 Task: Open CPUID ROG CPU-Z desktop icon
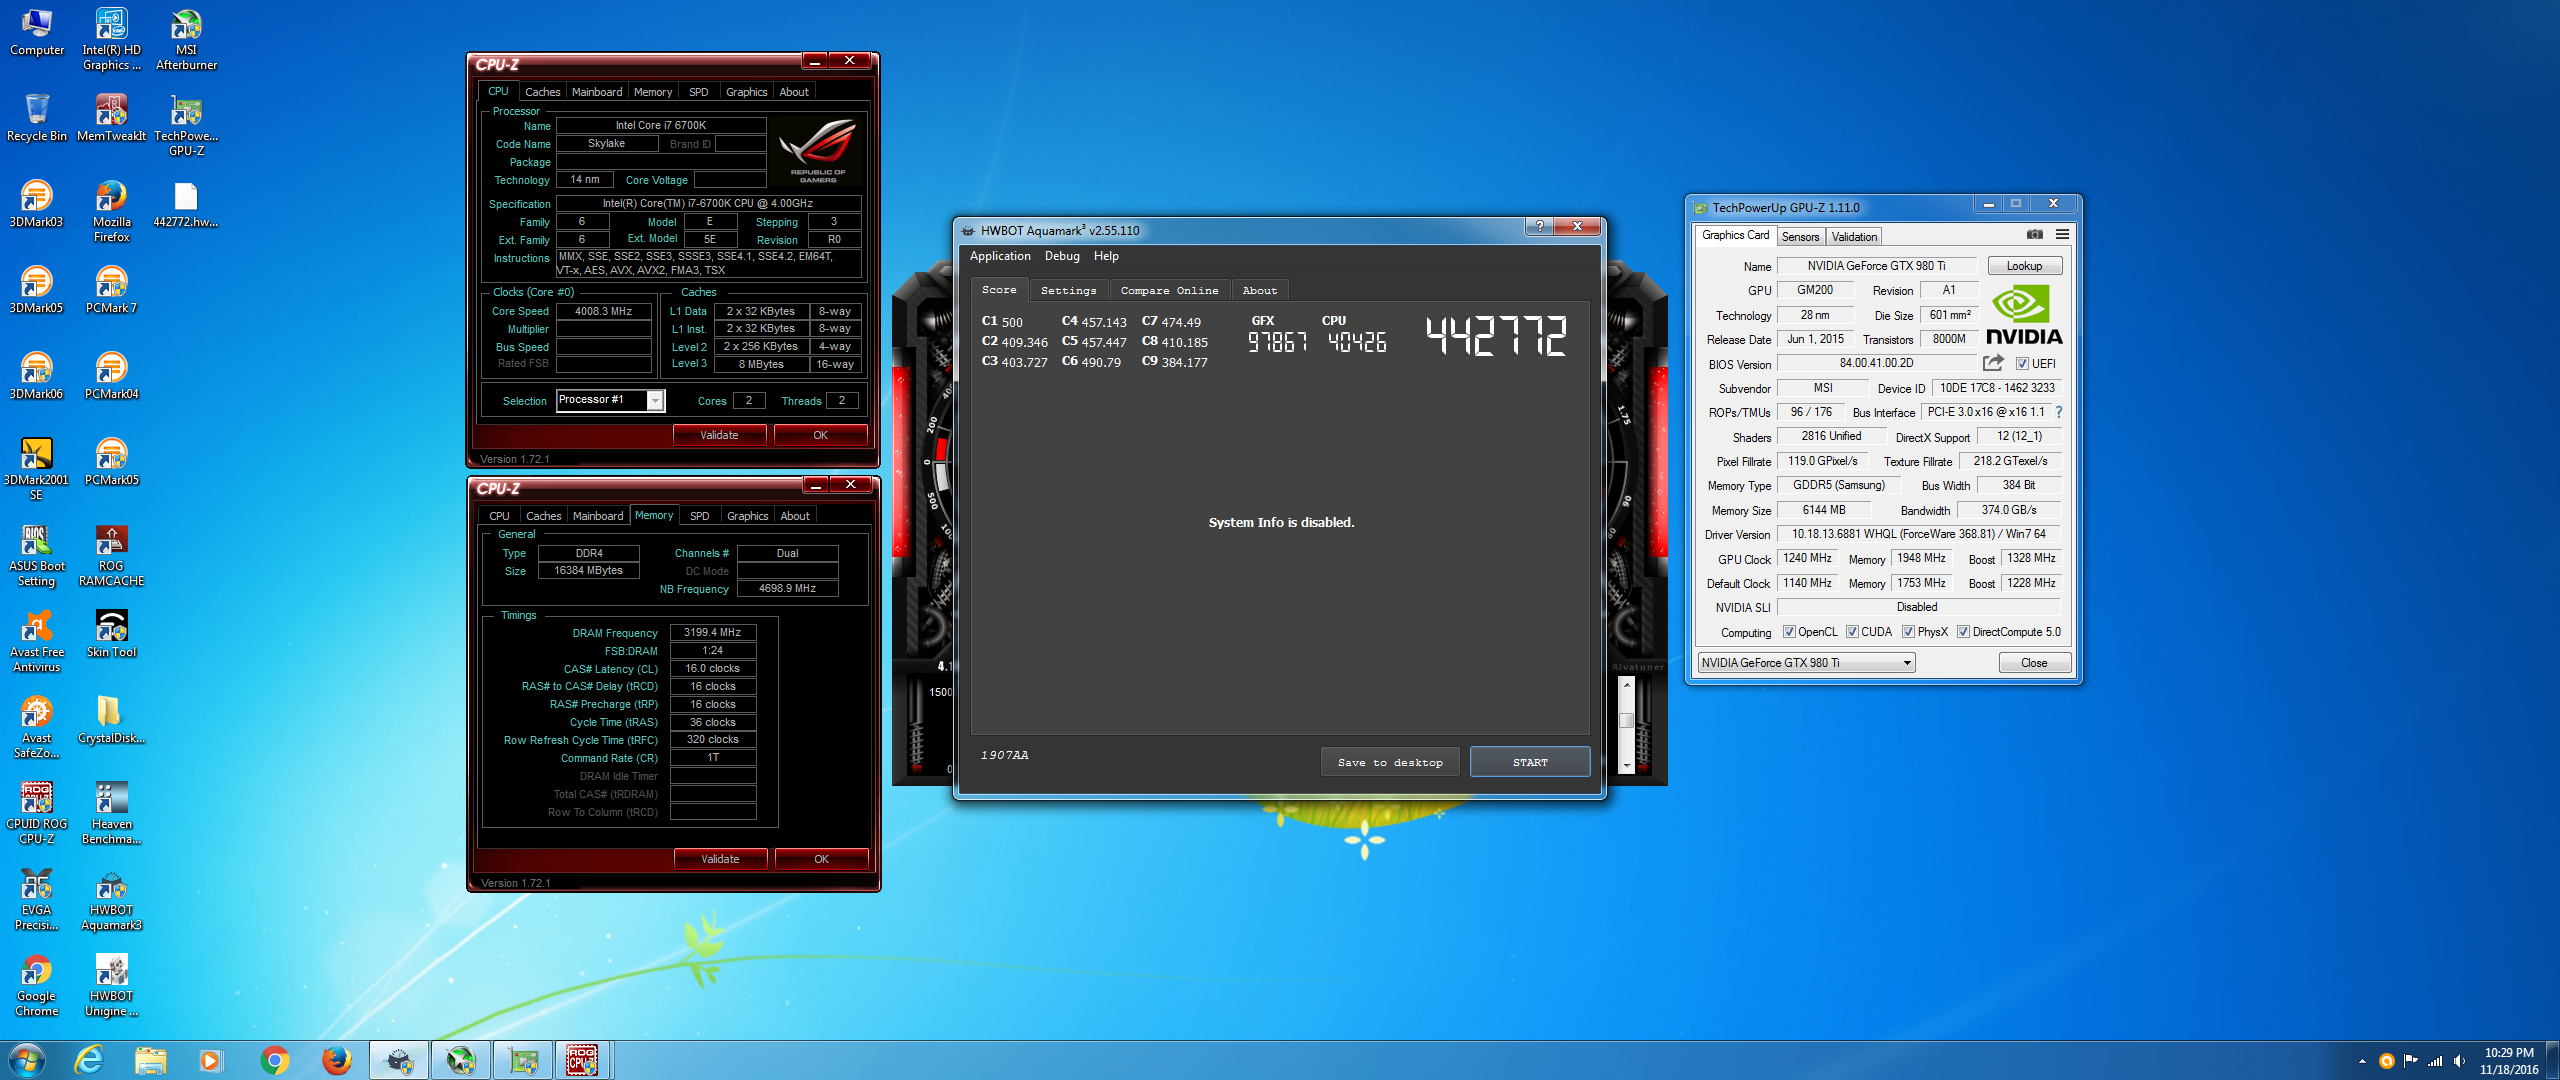[36, 814]
